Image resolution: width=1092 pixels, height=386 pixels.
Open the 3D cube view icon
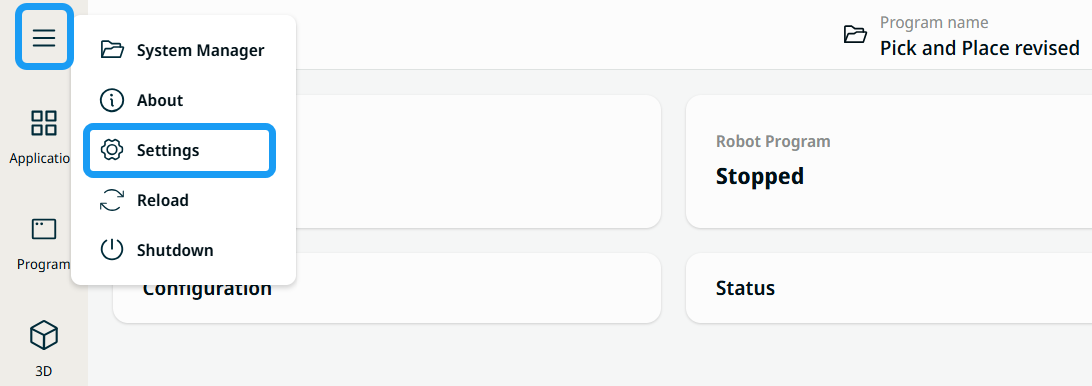click(x=44, y=335)
